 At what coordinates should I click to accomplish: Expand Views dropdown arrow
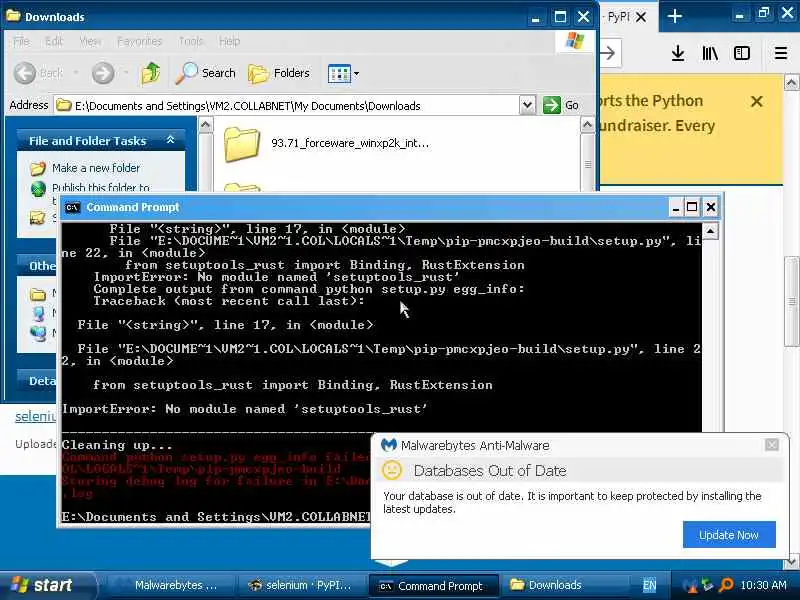pyautogui.click(x=357, y=73)
